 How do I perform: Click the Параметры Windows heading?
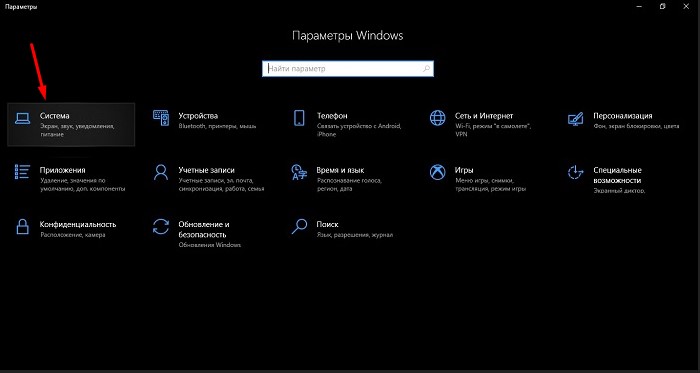pyautogui.click(x=348, y=36)
